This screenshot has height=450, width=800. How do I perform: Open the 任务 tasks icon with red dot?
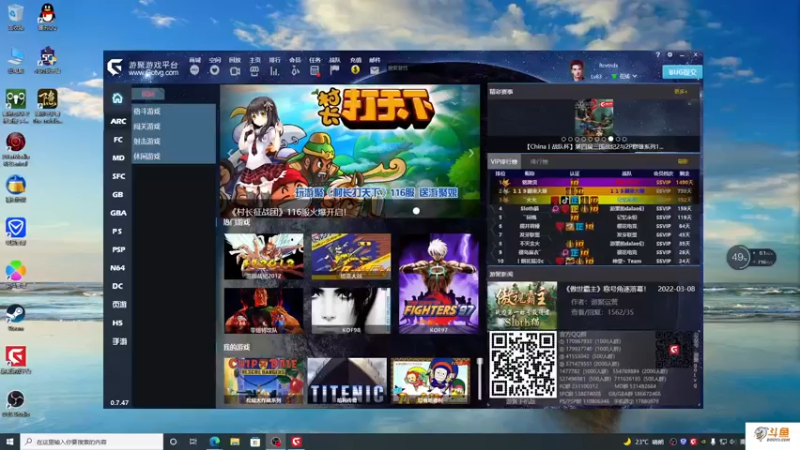(315, 71)
